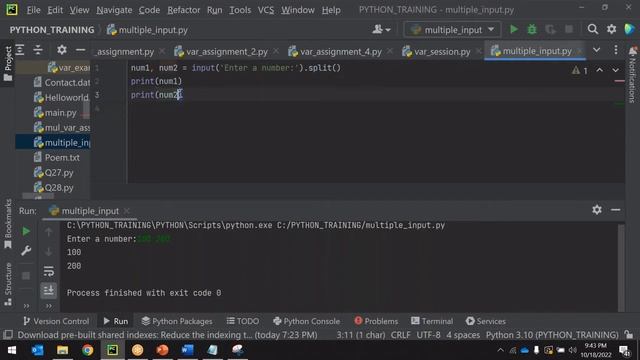Image resolution: width=640 pixels, height=360 pixels.
Task: Toggle the tool window bars icon at the bottom-left corner
Action: pyautogui.click(x=8, y=335)
